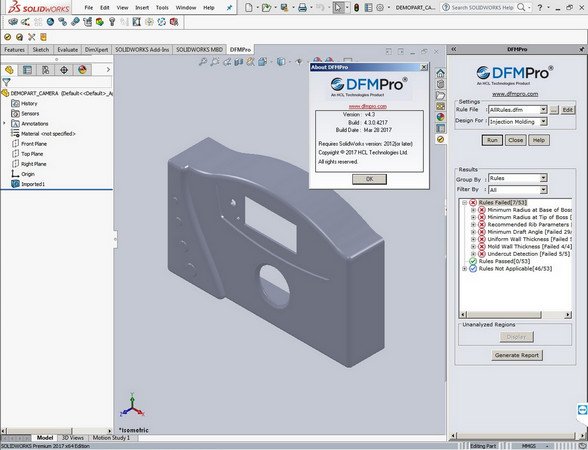Click the Rebuild traffic light icon
Image resolution: width=588 pixels, height=450 pixels.
(356, 8)
